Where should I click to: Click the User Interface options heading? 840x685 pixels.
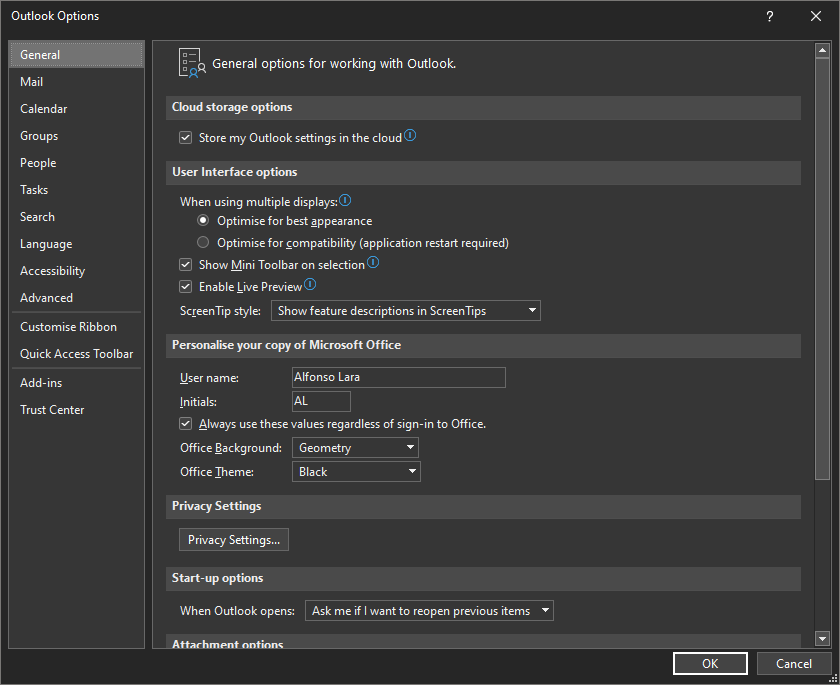point(235,172)
